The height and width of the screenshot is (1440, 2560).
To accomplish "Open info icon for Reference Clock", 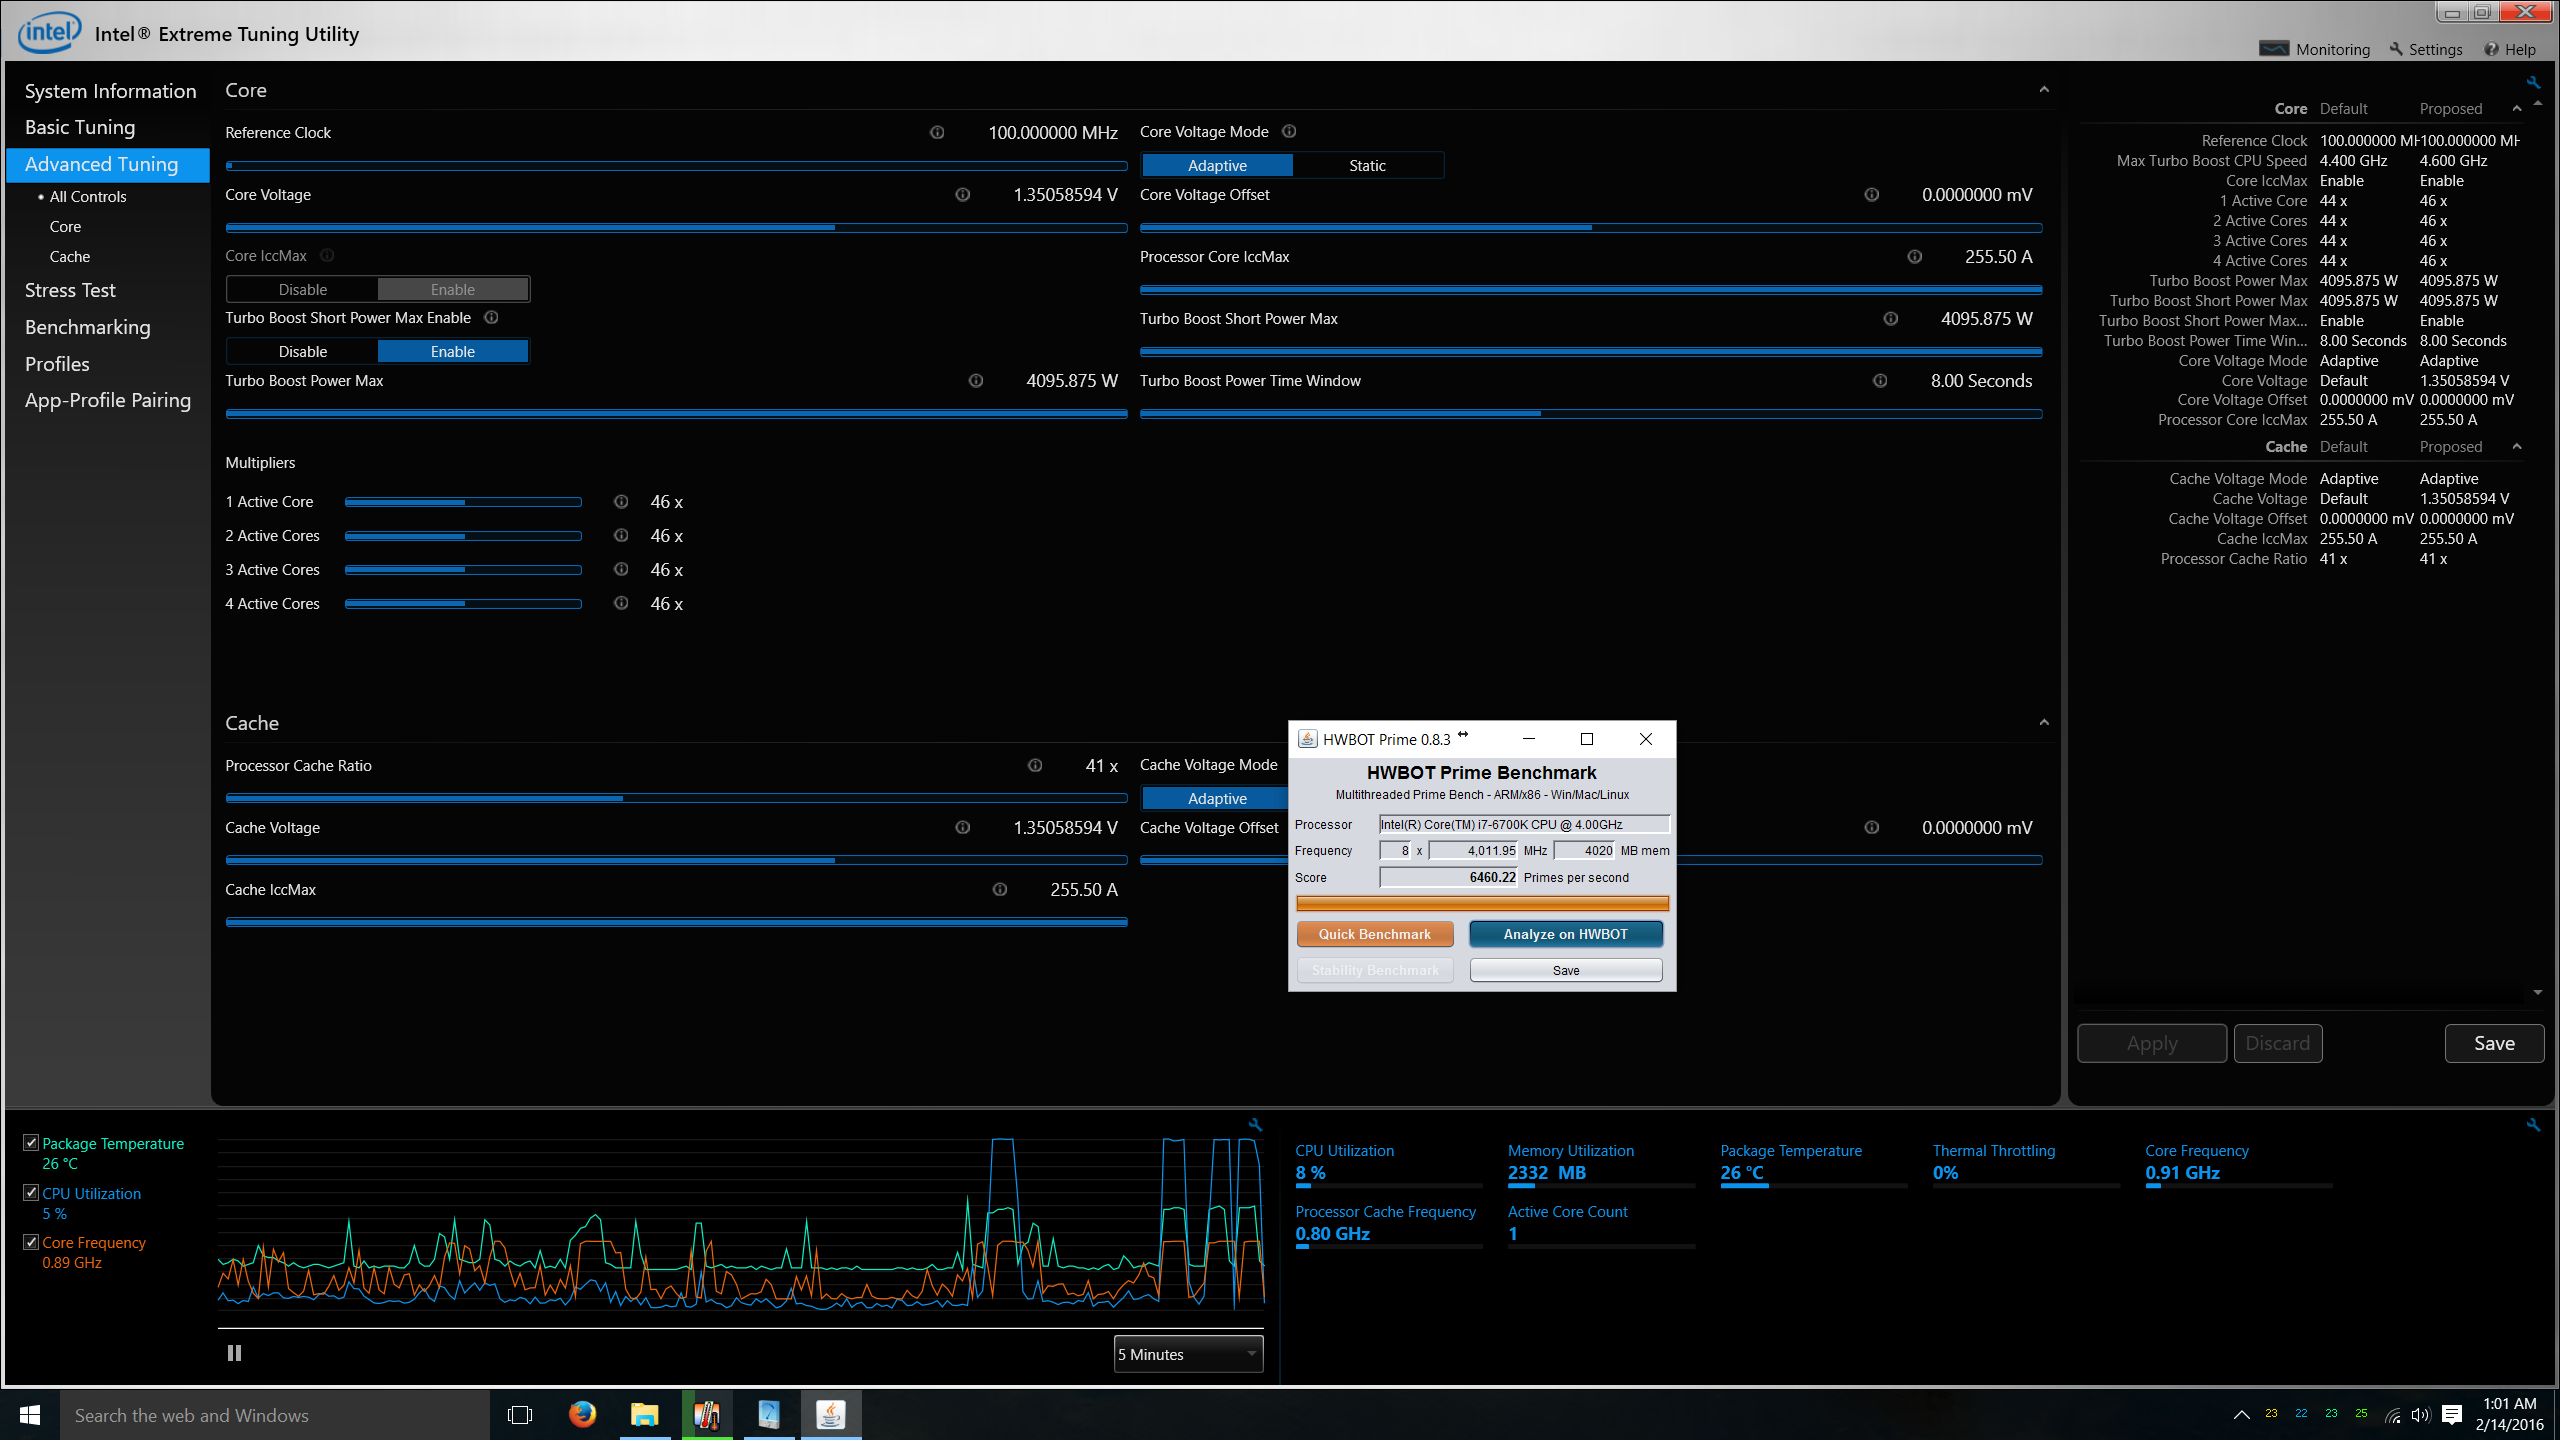I will [937, 132].
